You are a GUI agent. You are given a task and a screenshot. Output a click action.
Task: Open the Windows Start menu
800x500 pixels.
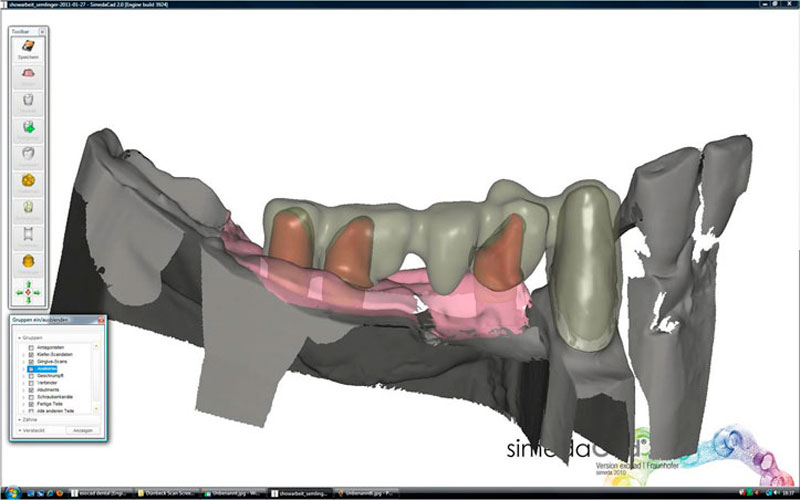(x=8, y=493)
